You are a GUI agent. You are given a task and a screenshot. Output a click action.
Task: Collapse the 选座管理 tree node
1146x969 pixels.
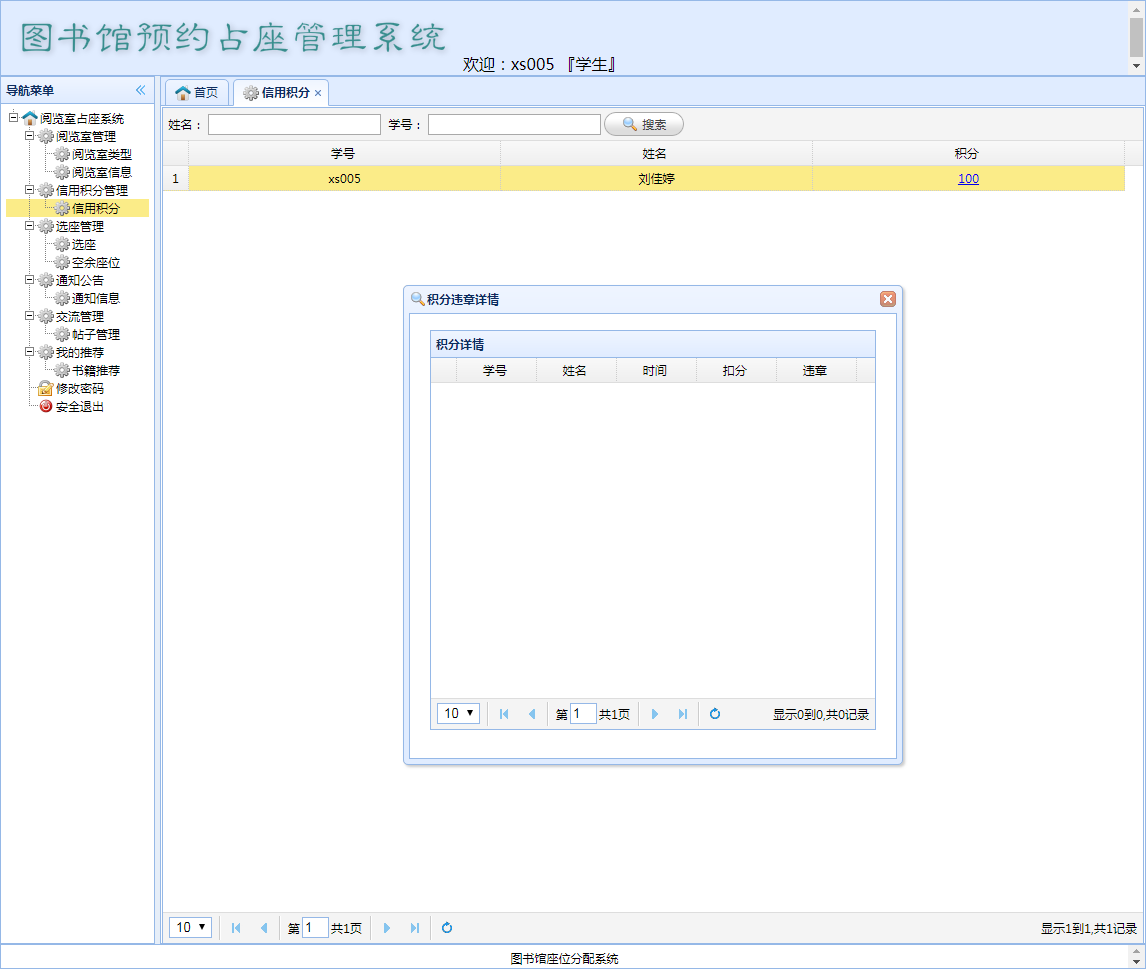[x=29, y=225]
